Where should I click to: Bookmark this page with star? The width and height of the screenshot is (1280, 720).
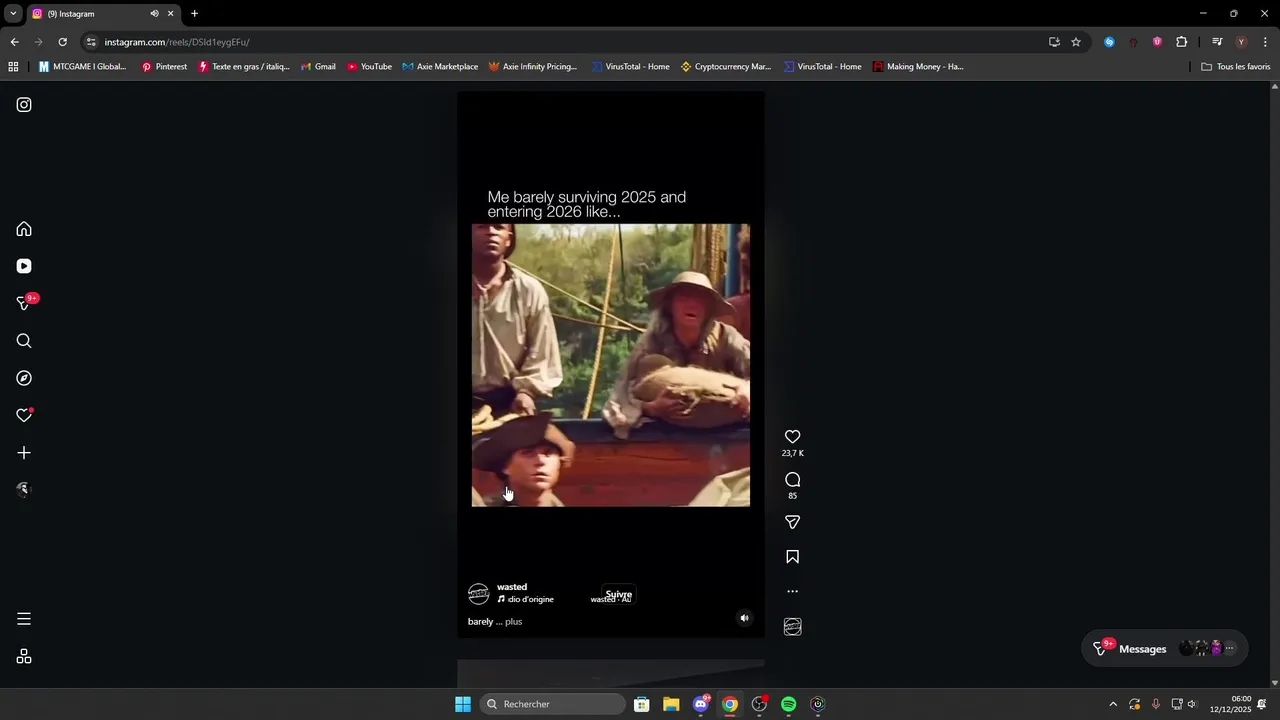pos(1076,42)
